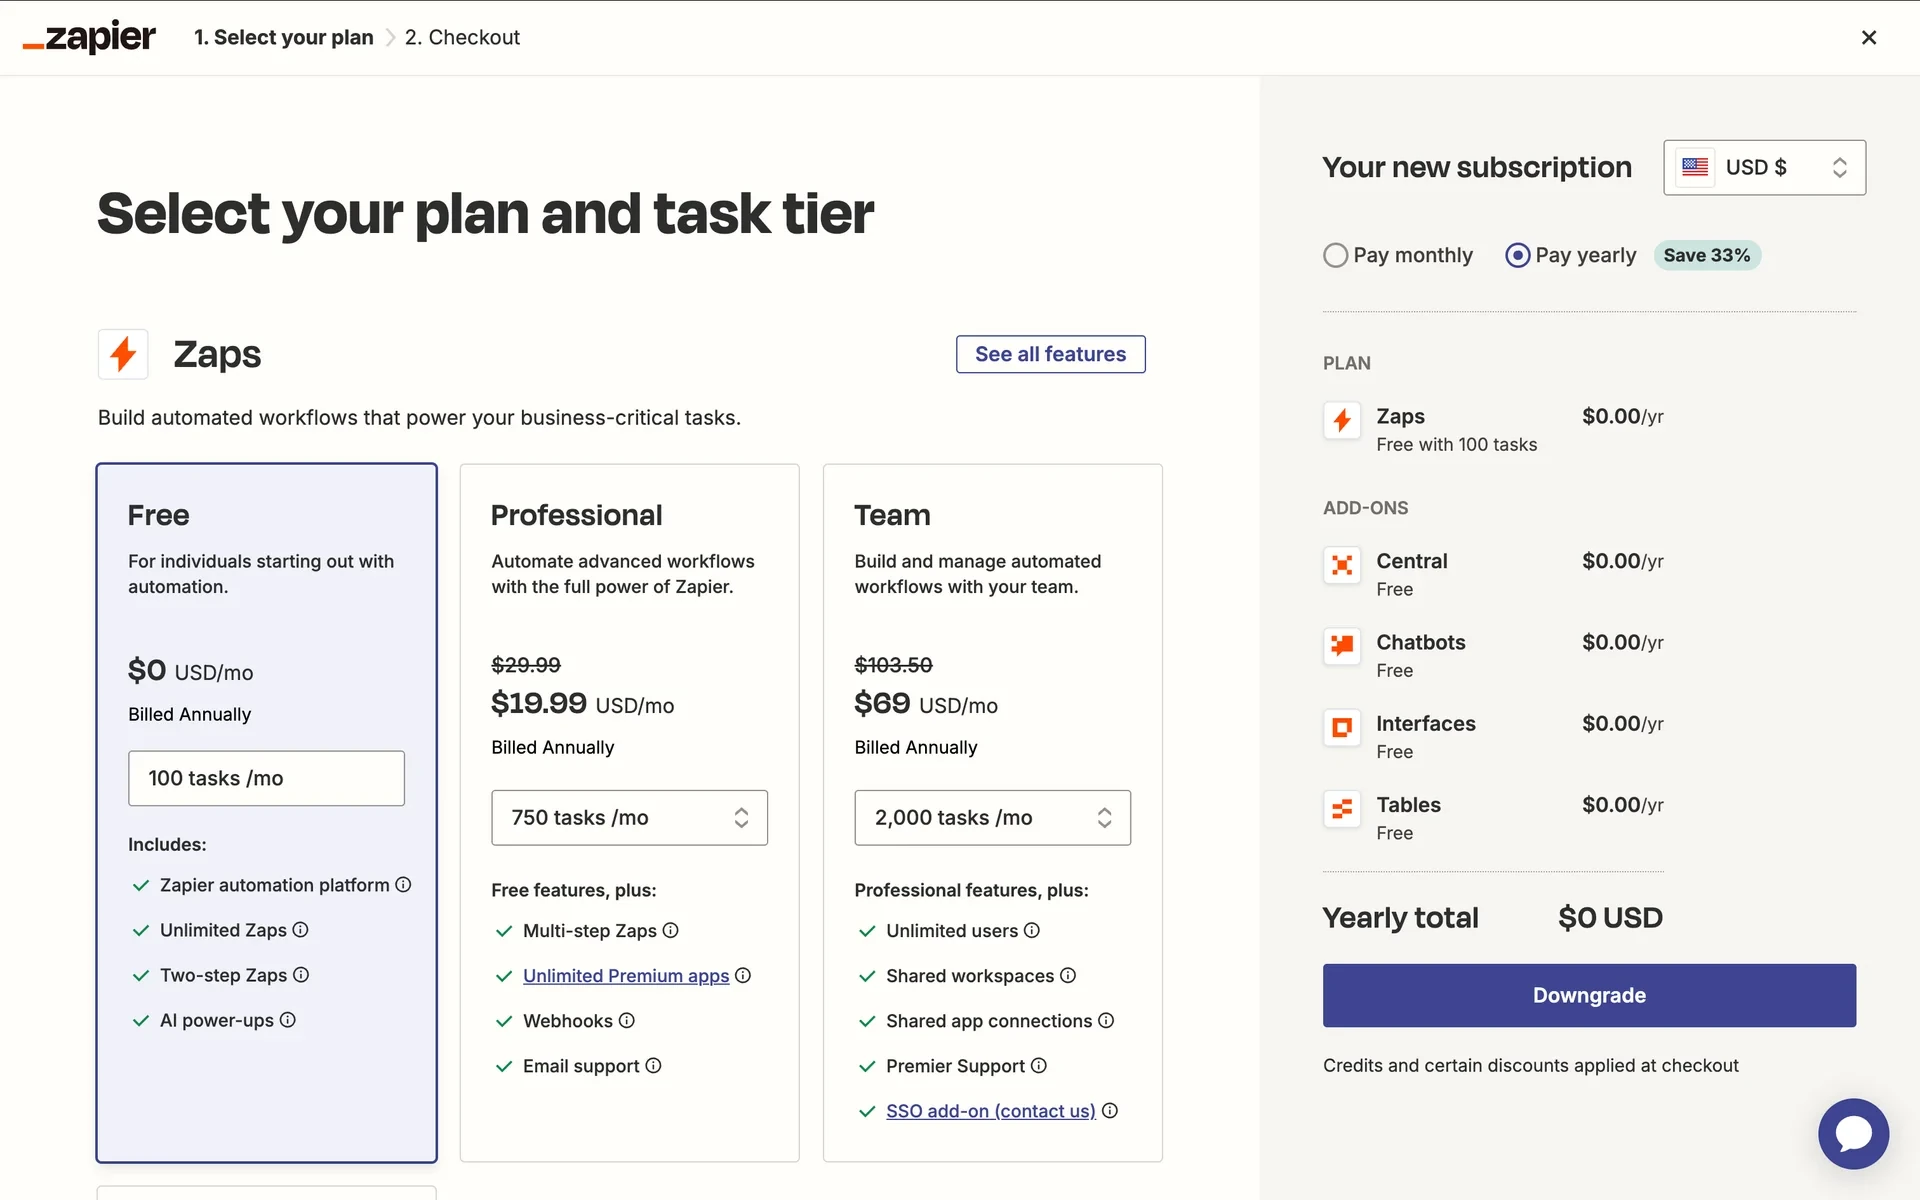Show info for Two-step Zaps
Viewport: 1920px width, 1200px height.
(301, 975)
